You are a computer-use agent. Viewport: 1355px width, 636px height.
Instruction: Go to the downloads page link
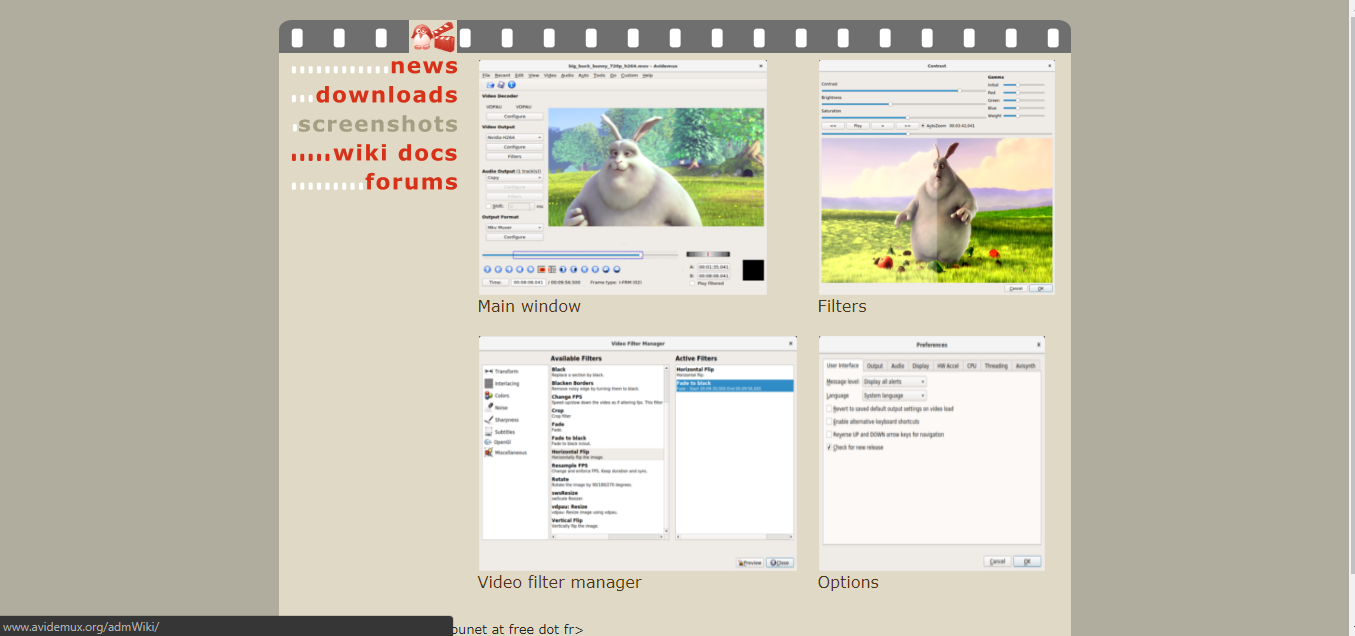coord(386,95)
